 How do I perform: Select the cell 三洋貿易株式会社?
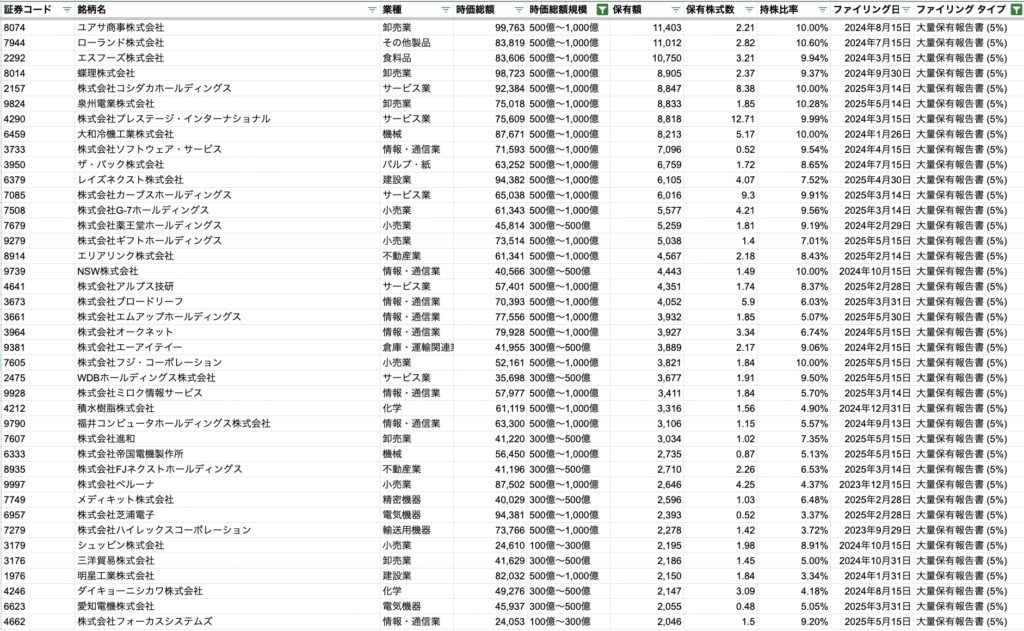(x=227, y=561)
